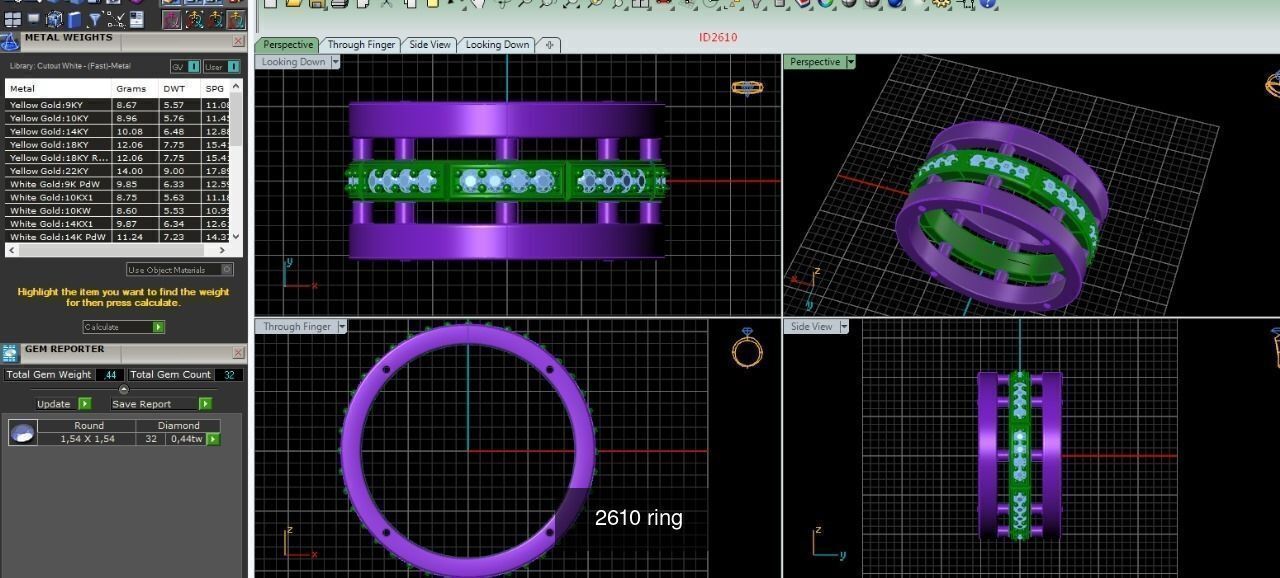Add a new viewport tab

[x=549, y=44]
